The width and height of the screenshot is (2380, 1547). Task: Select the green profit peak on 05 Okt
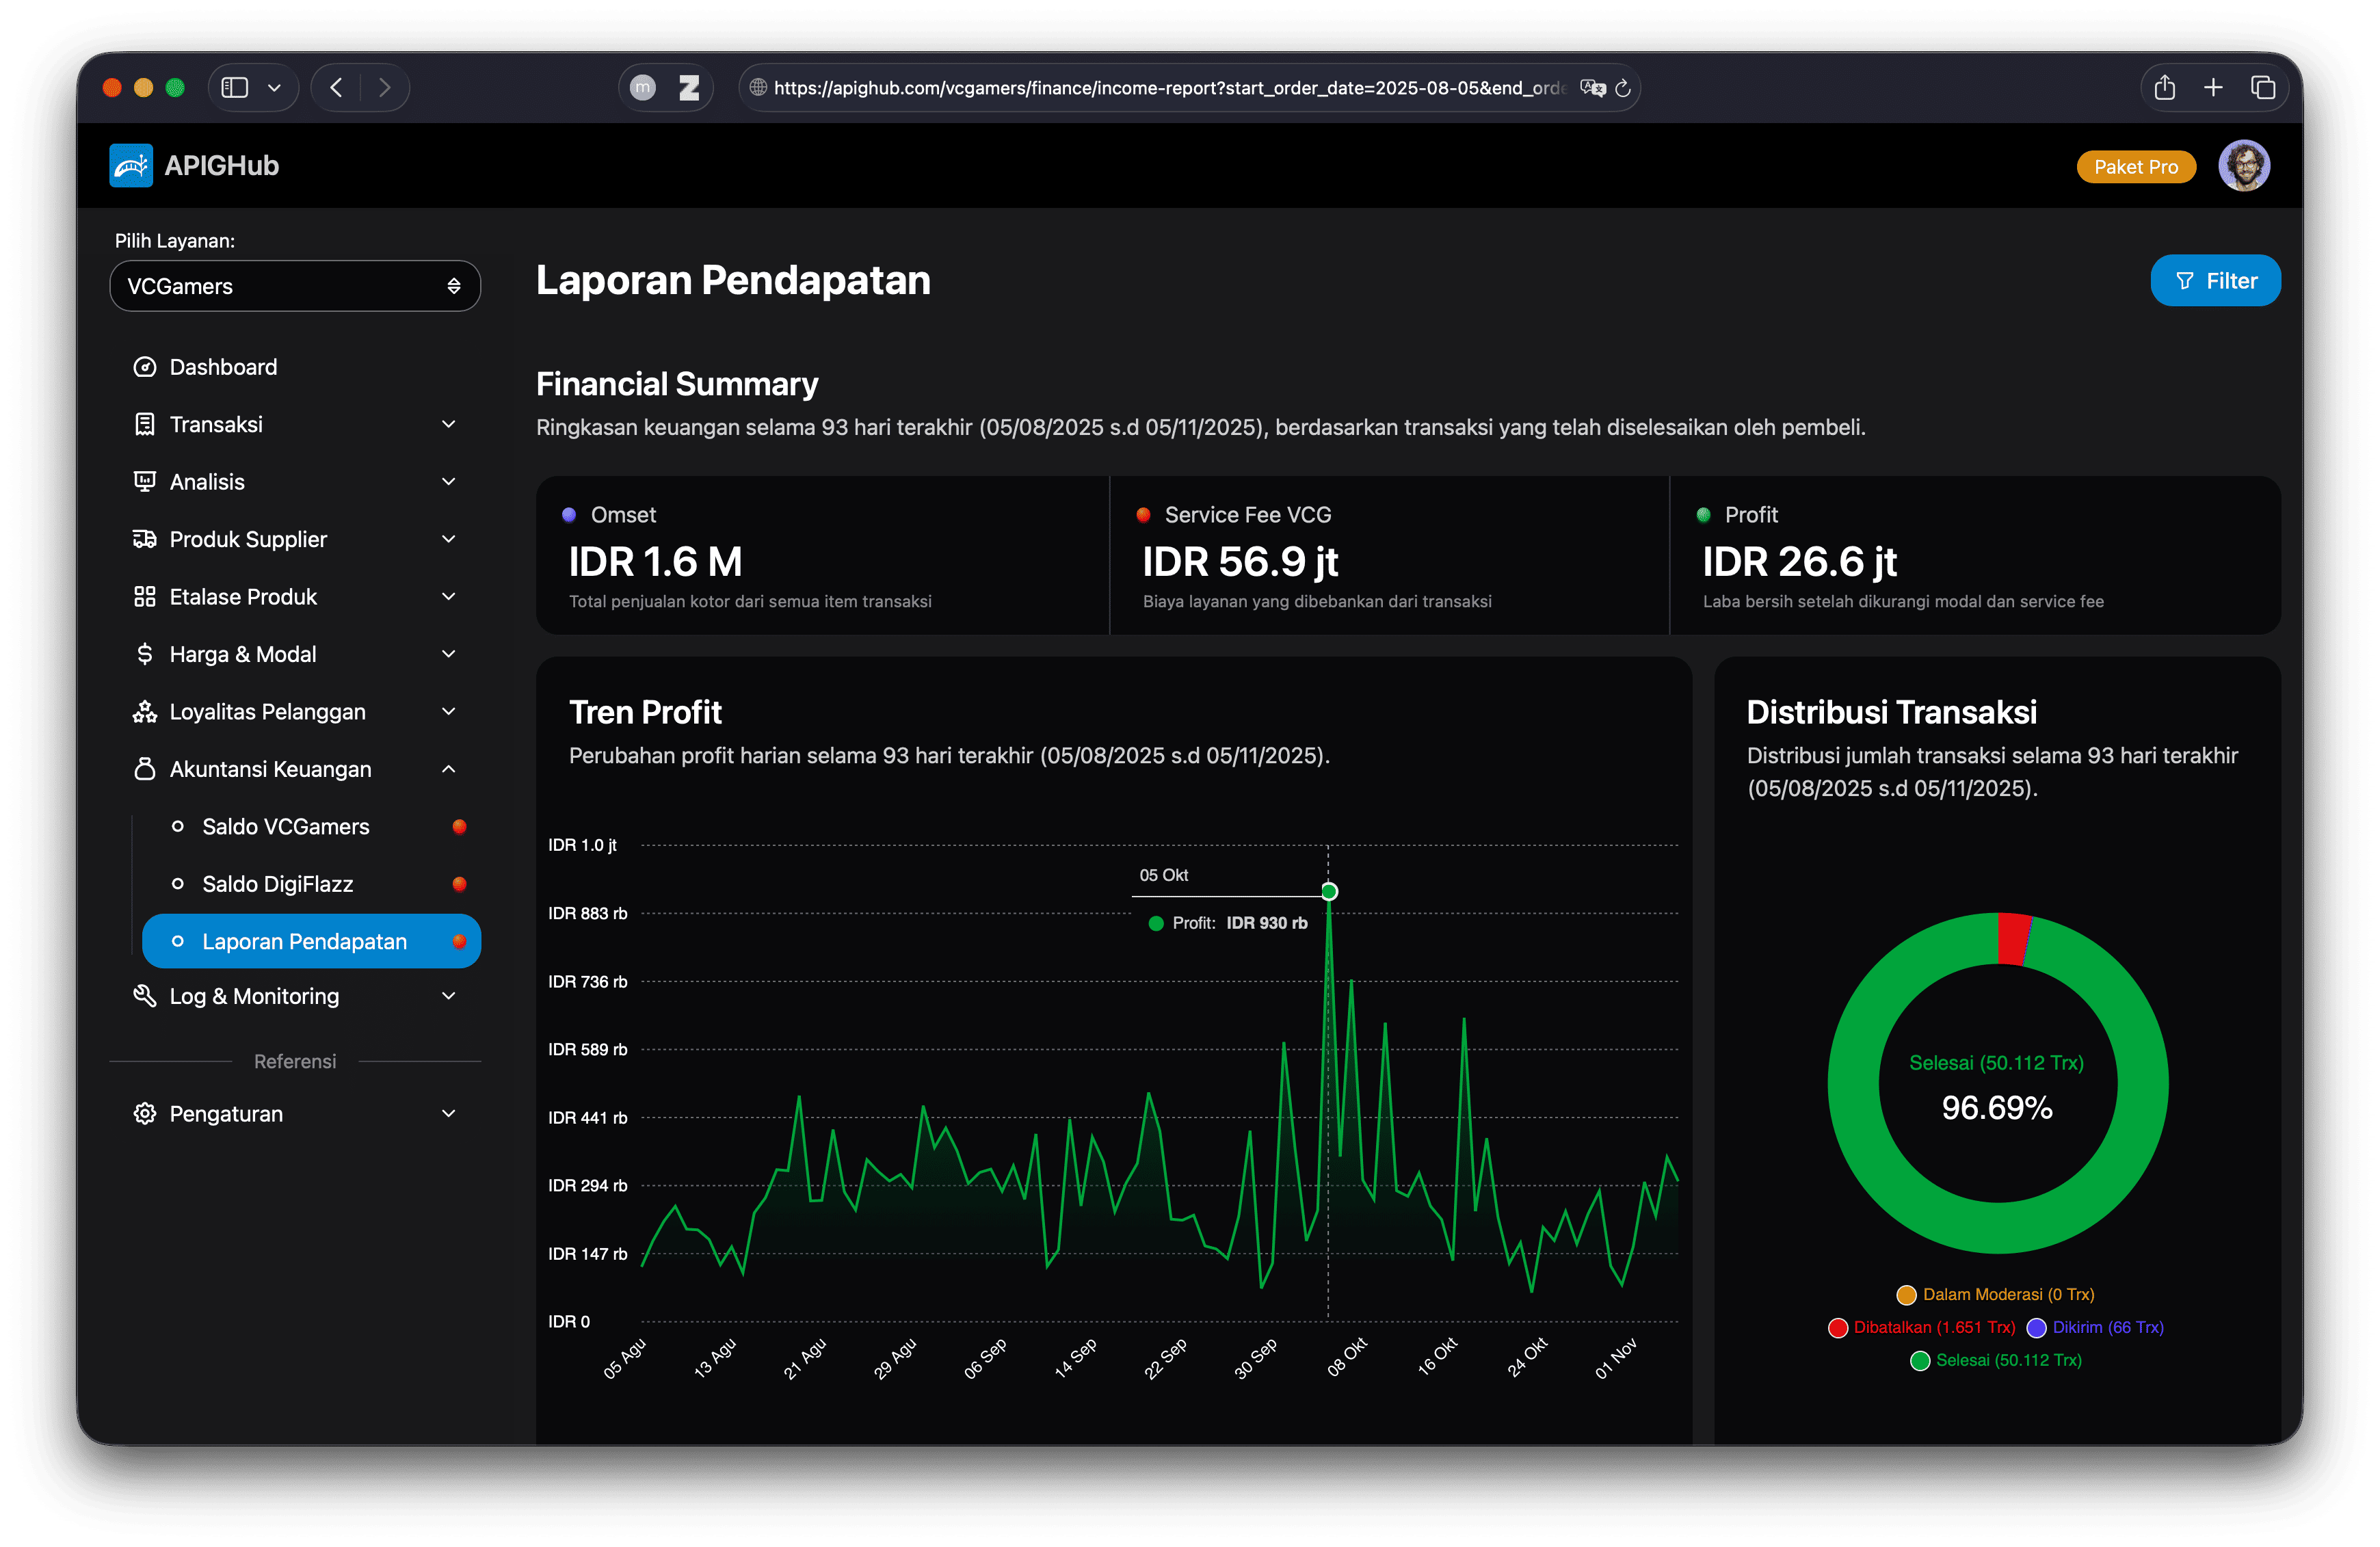1328,891
